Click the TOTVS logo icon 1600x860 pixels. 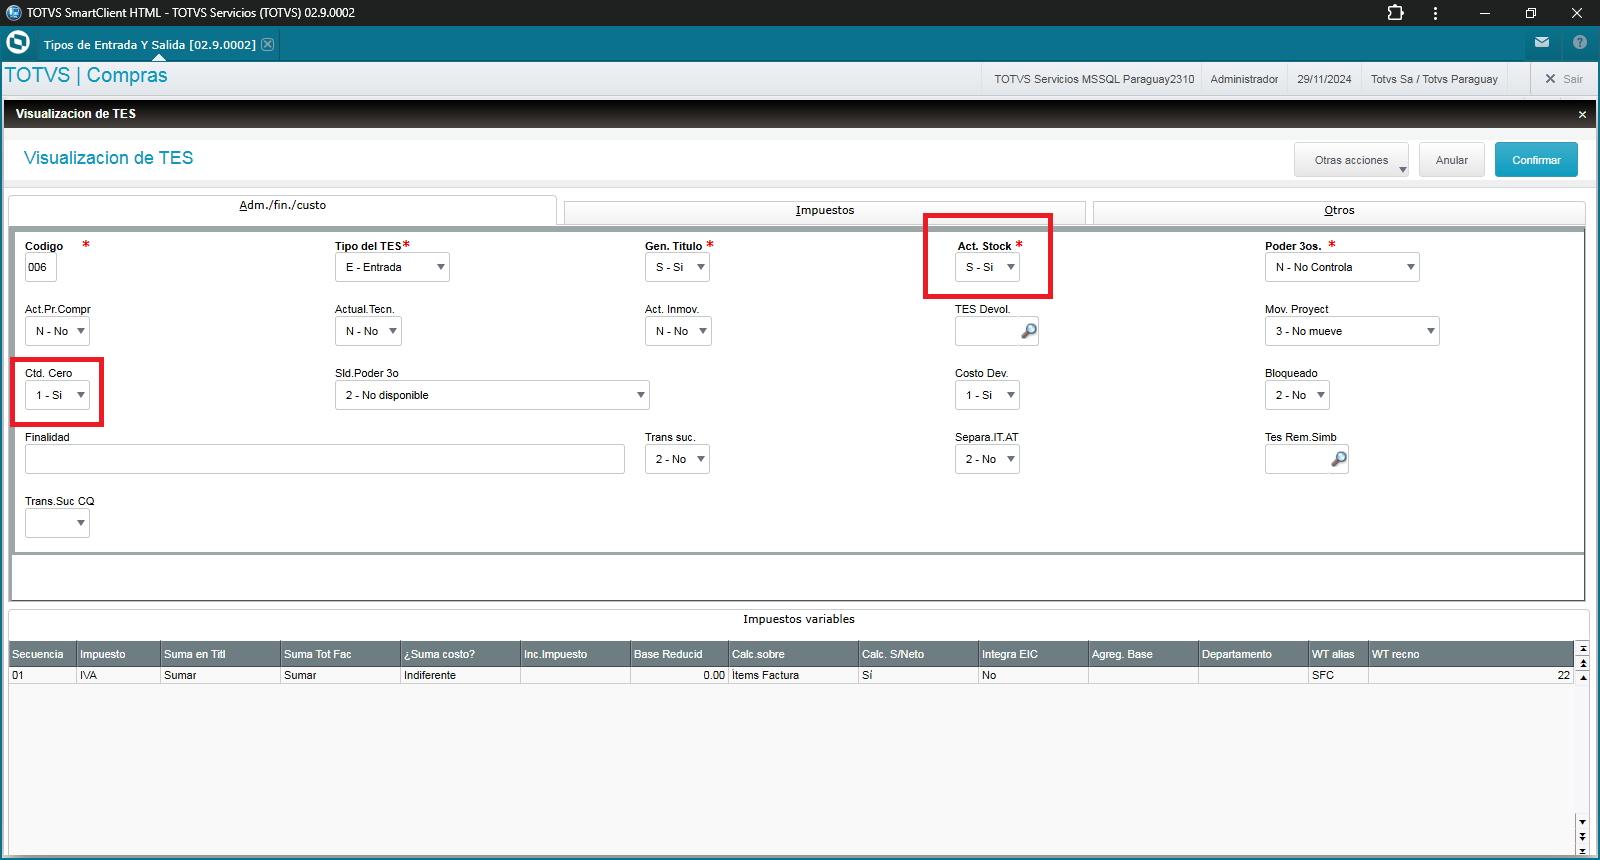click(18, 43)
